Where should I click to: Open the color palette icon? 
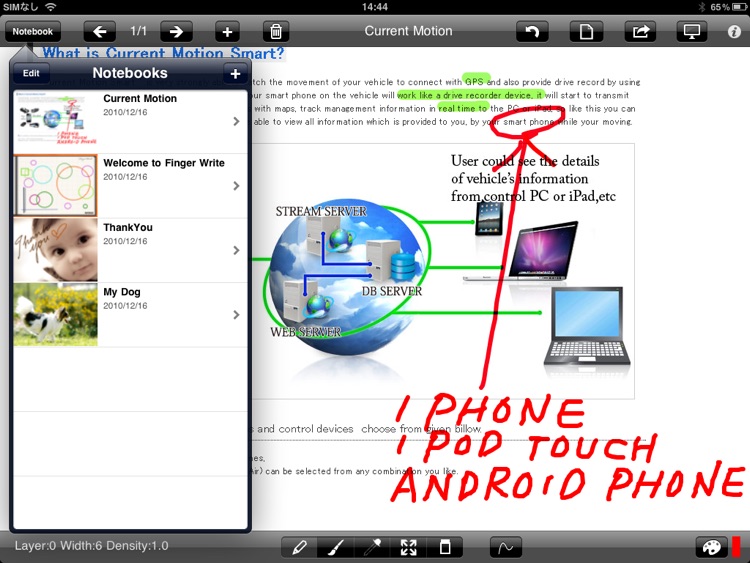pos(711,547)
